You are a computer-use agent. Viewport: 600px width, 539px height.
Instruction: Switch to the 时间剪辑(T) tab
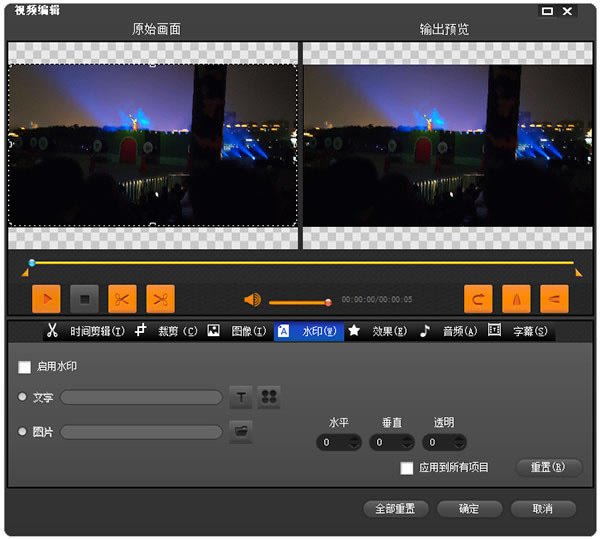(x=97, y=331)
